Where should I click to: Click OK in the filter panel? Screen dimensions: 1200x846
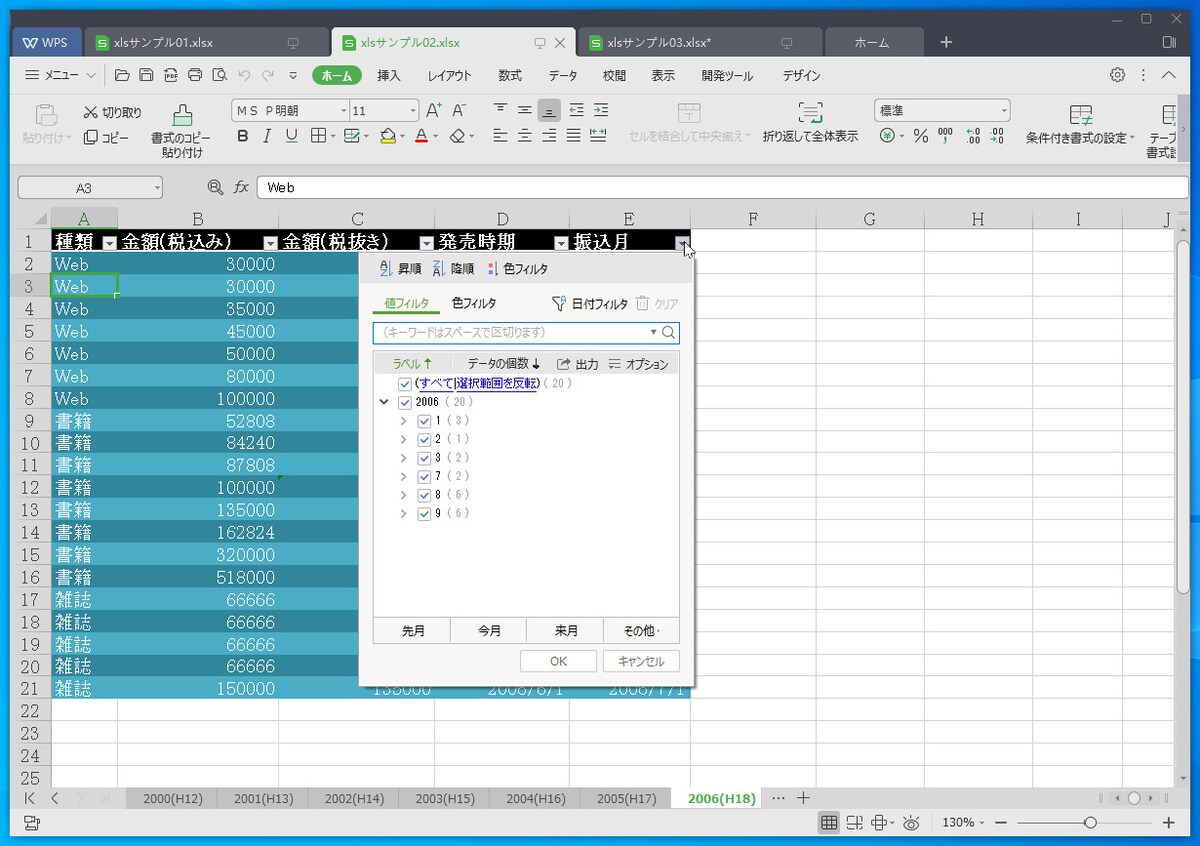click(558, 661)
